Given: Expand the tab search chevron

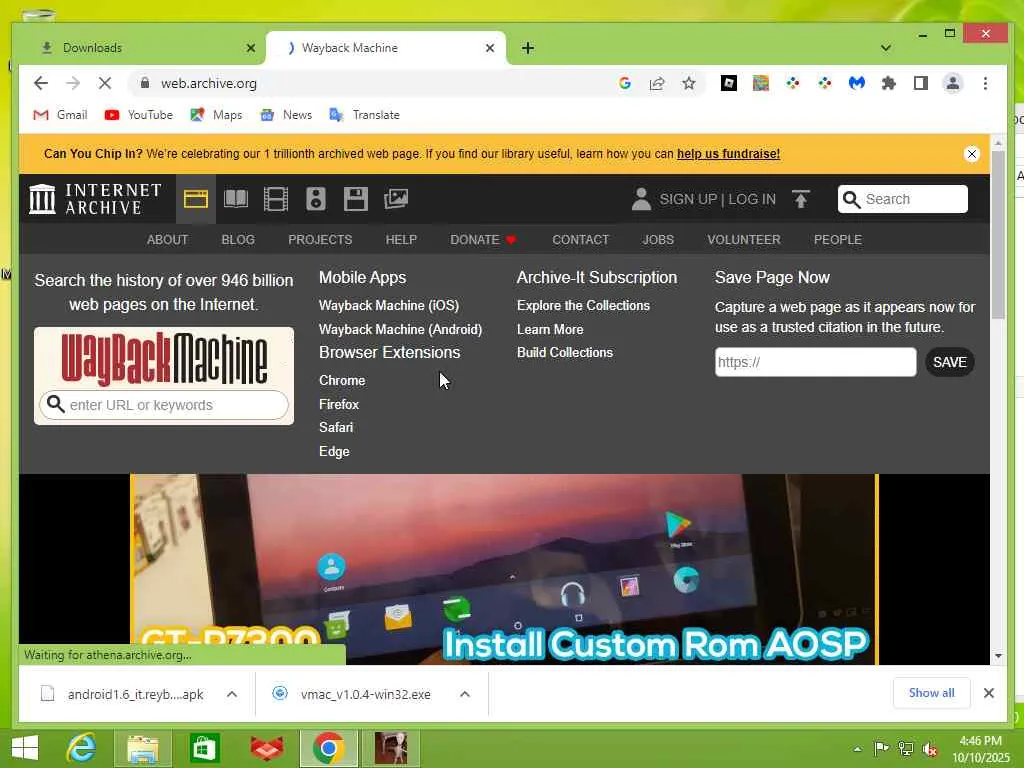Looking at the screenshot, I should click(x=886, y=48).
